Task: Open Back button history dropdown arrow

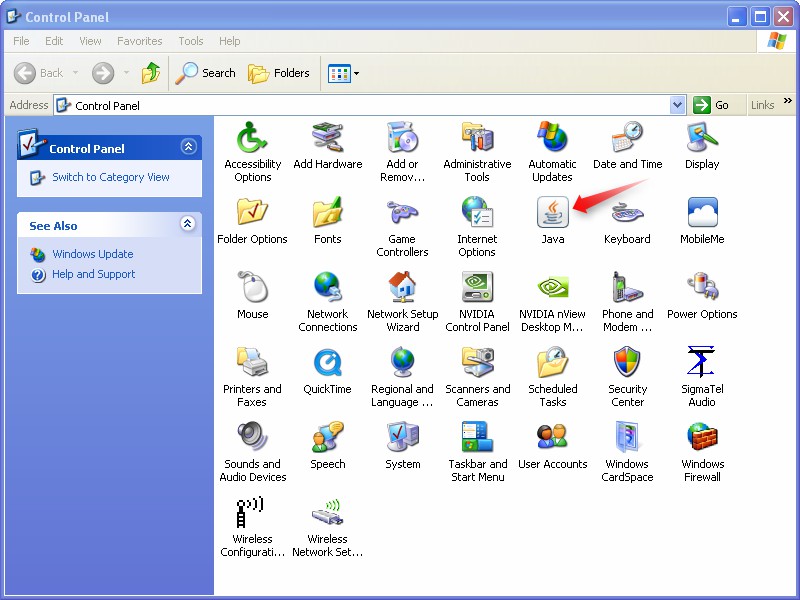Action: 76,73
